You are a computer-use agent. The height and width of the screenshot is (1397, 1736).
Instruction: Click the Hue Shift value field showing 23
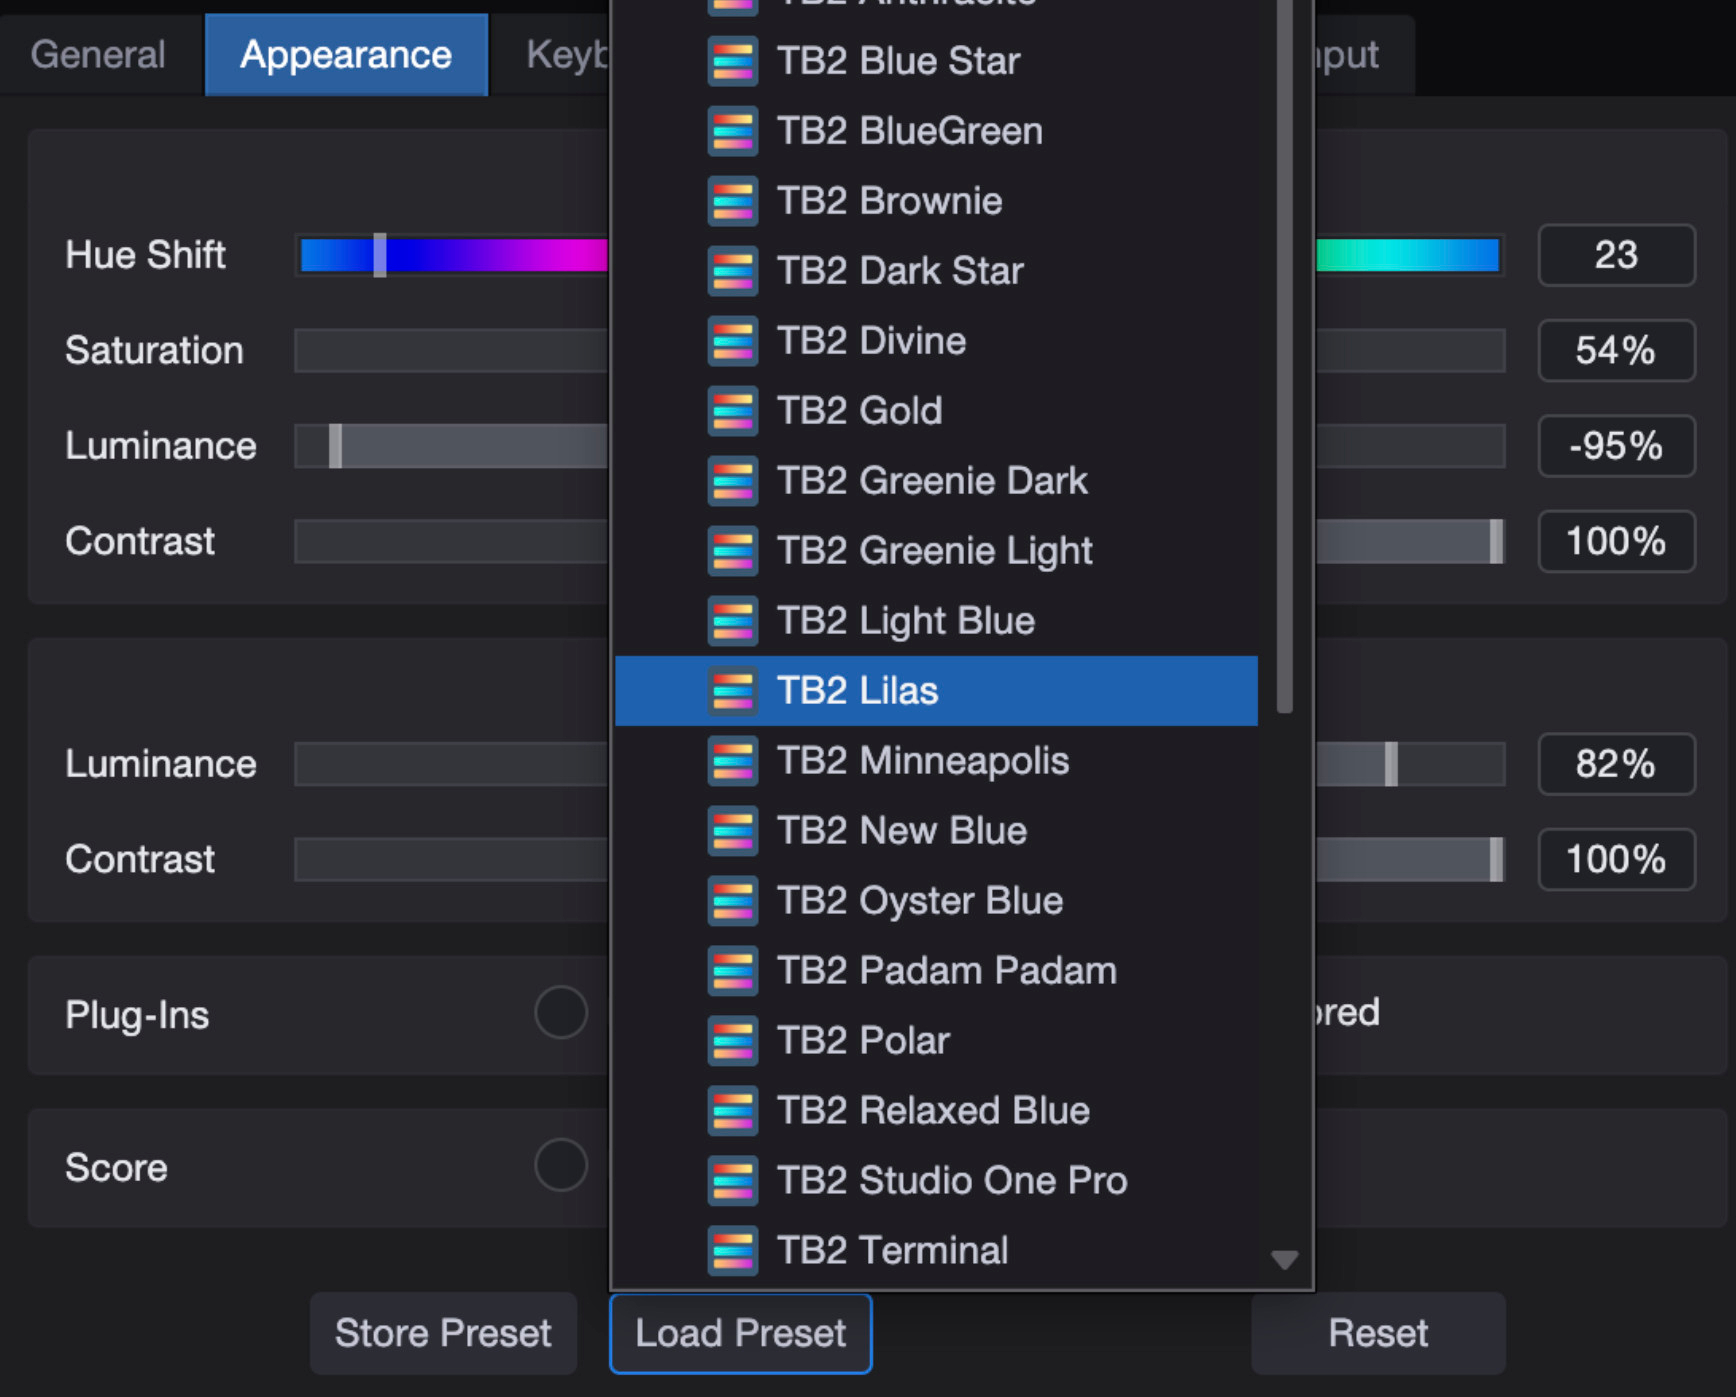(x=1615, y=255)
